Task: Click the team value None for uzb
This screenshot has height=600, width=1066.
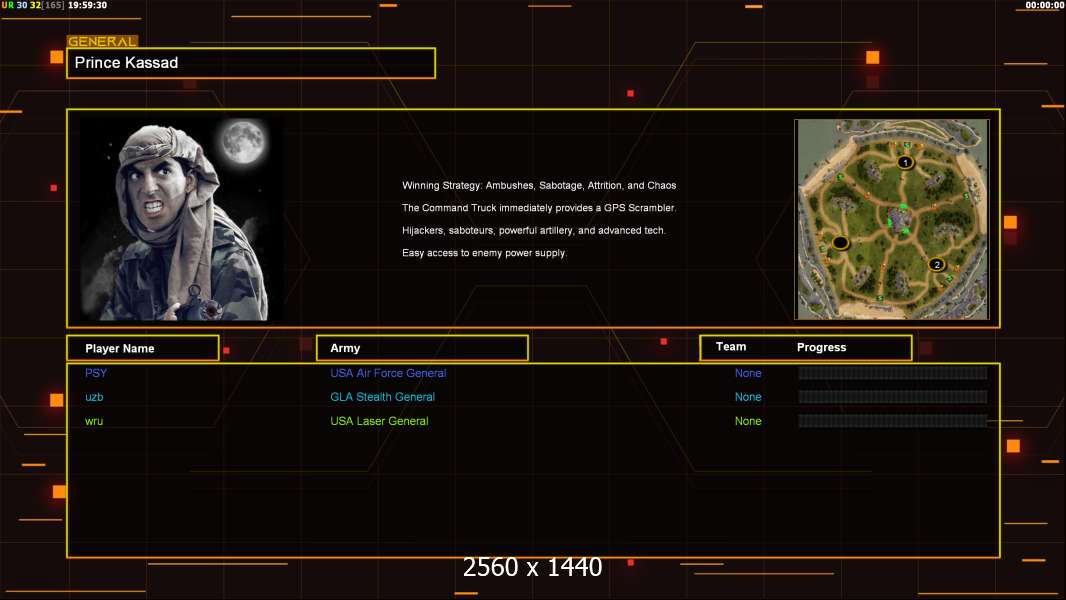Action: (748, 397)
